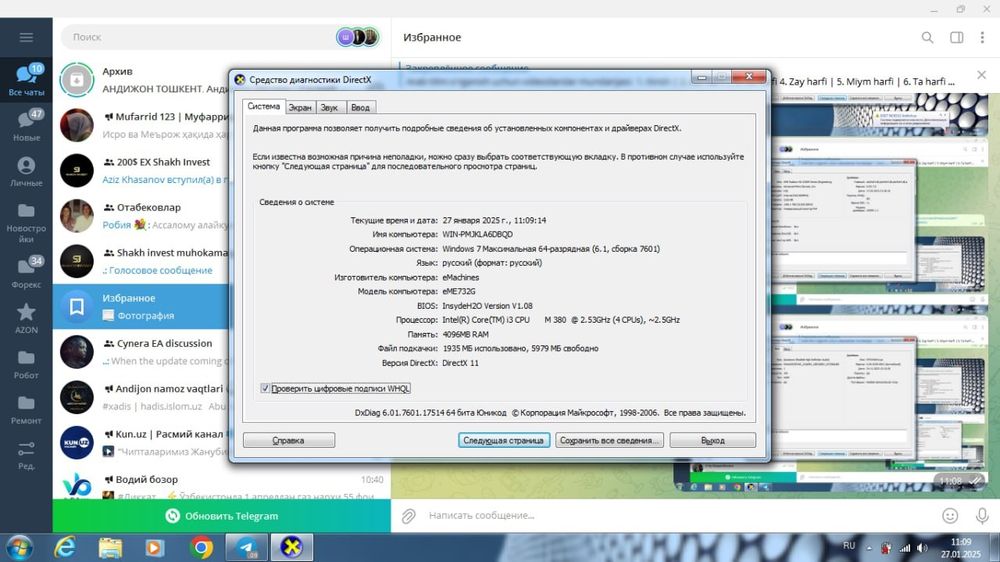Open File Explorer from taskbar
Viewport: 1000px width, 562px height.
tap(110, 547)
